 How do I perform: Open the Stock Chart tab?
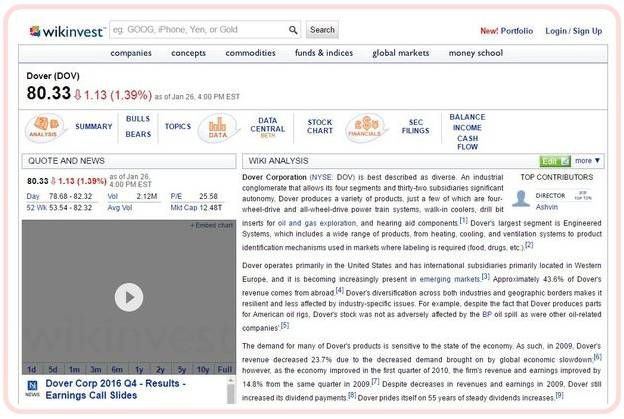pyautogui.click(x=320, y=127)
